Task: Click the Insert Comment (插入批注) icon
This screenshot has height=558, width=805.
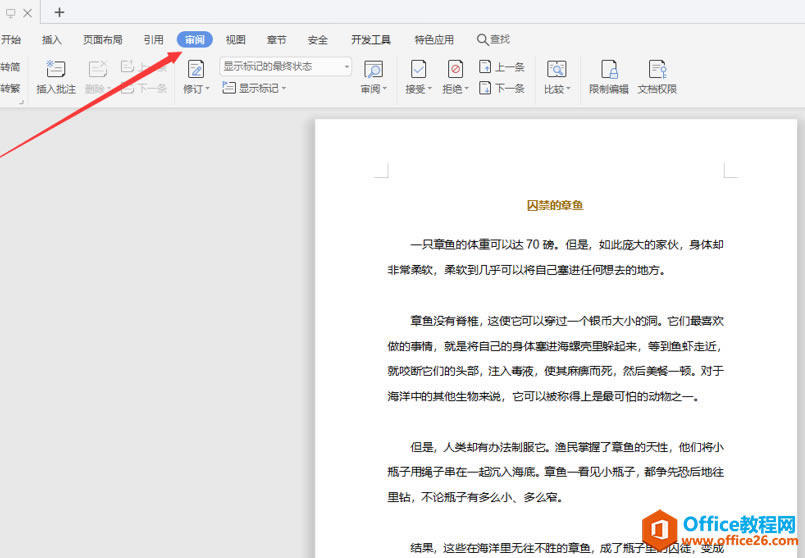Action: coord(55,69)
